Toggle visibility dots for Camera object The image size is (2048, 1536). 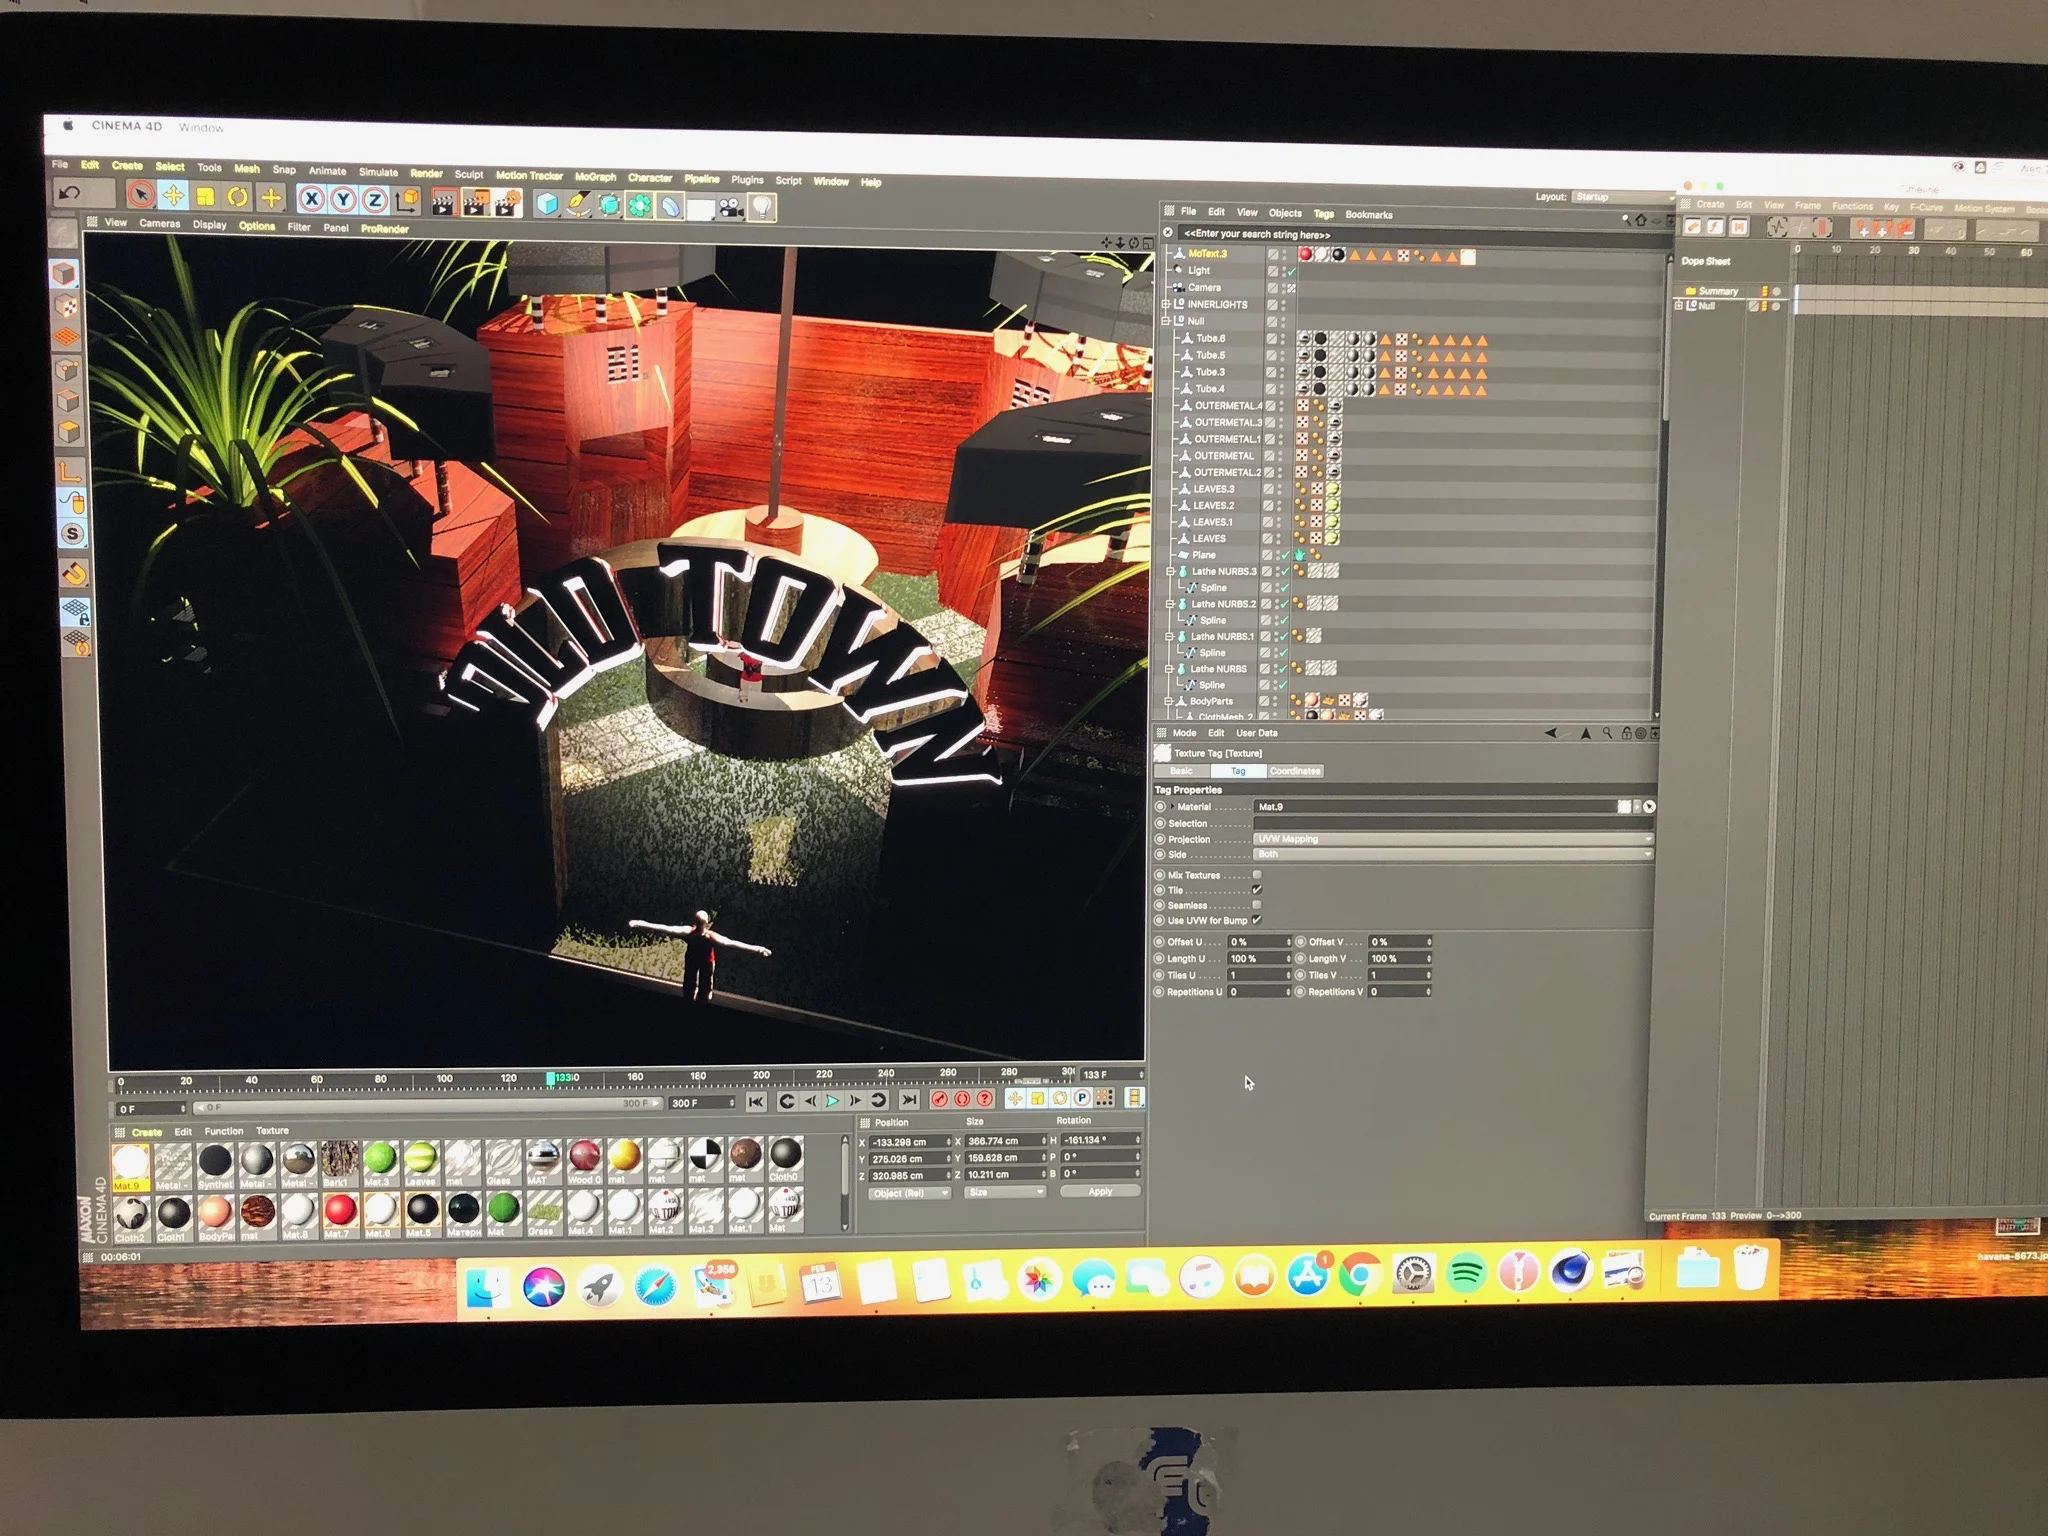[x=1283, y=288]
